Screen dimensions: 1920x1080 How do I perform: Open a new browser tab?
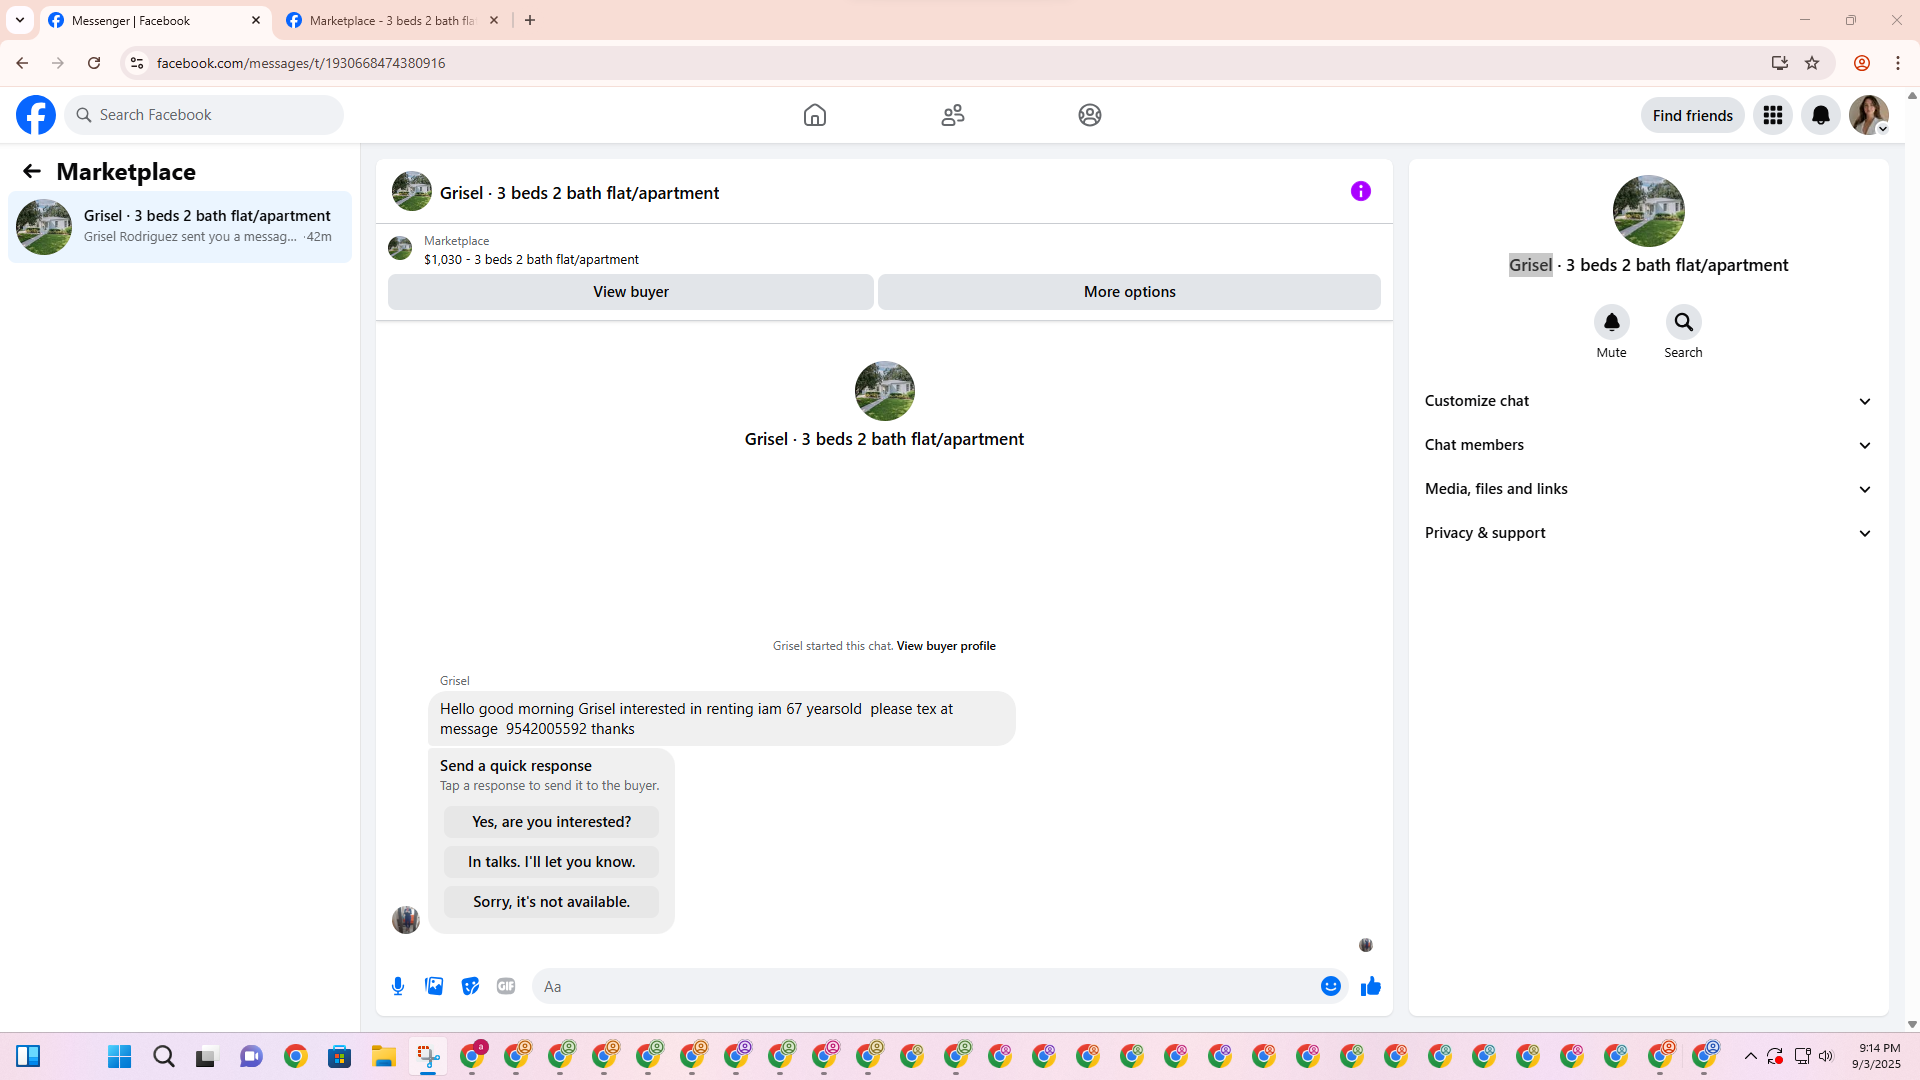click(x=530, y=20)
